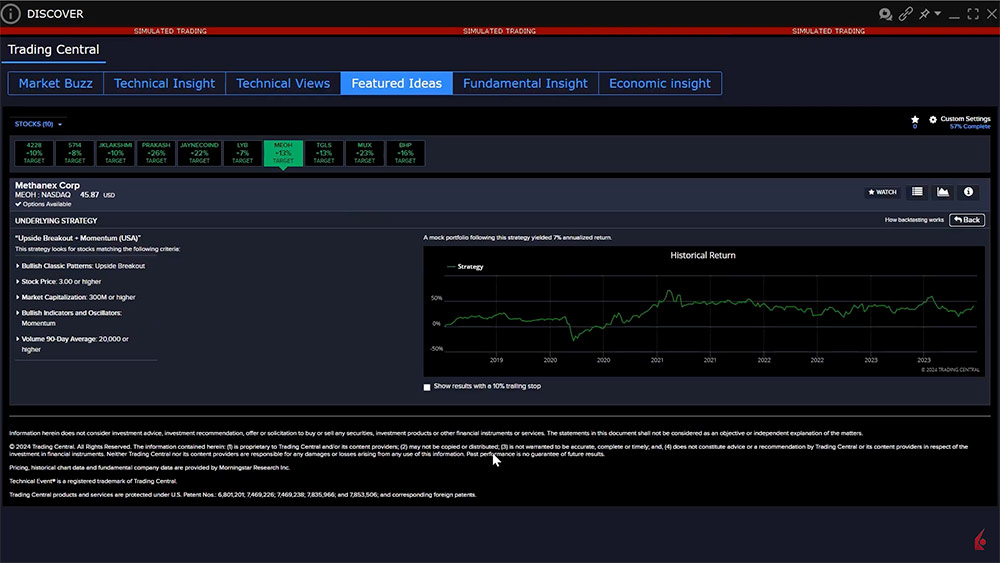
Task: Switch to the list view icon
Action: pyautogui.click(x=917, y=192)
